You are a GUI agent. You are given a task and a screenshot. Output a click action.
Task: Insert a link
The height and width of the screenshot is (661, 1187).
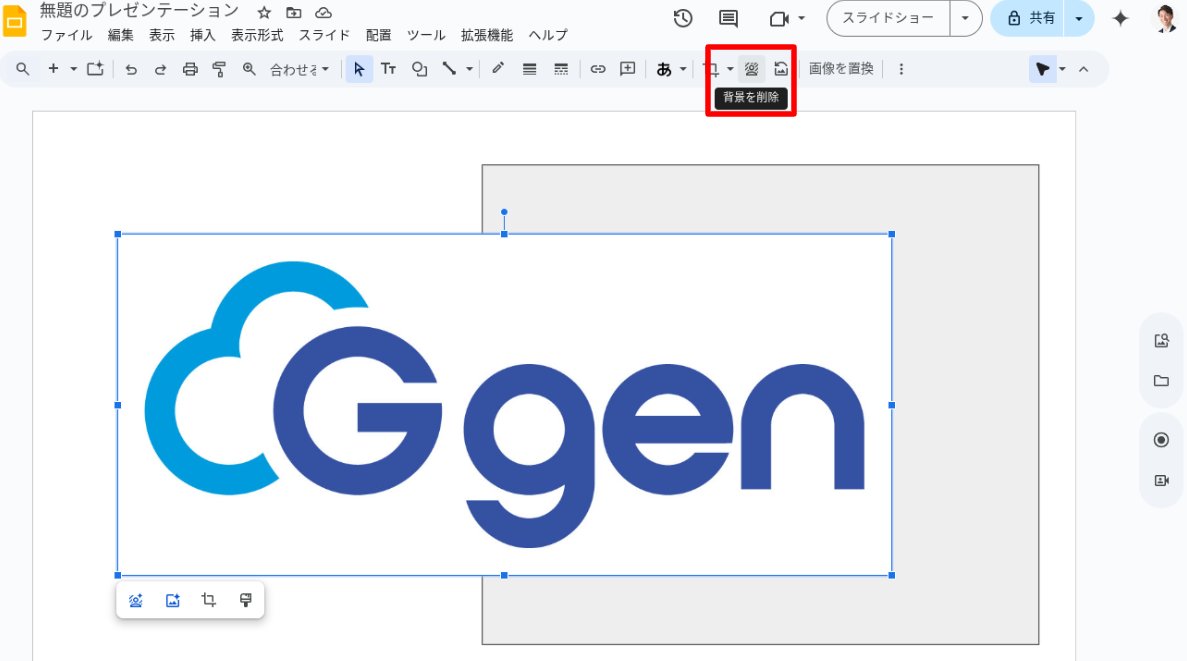(598, 69)
